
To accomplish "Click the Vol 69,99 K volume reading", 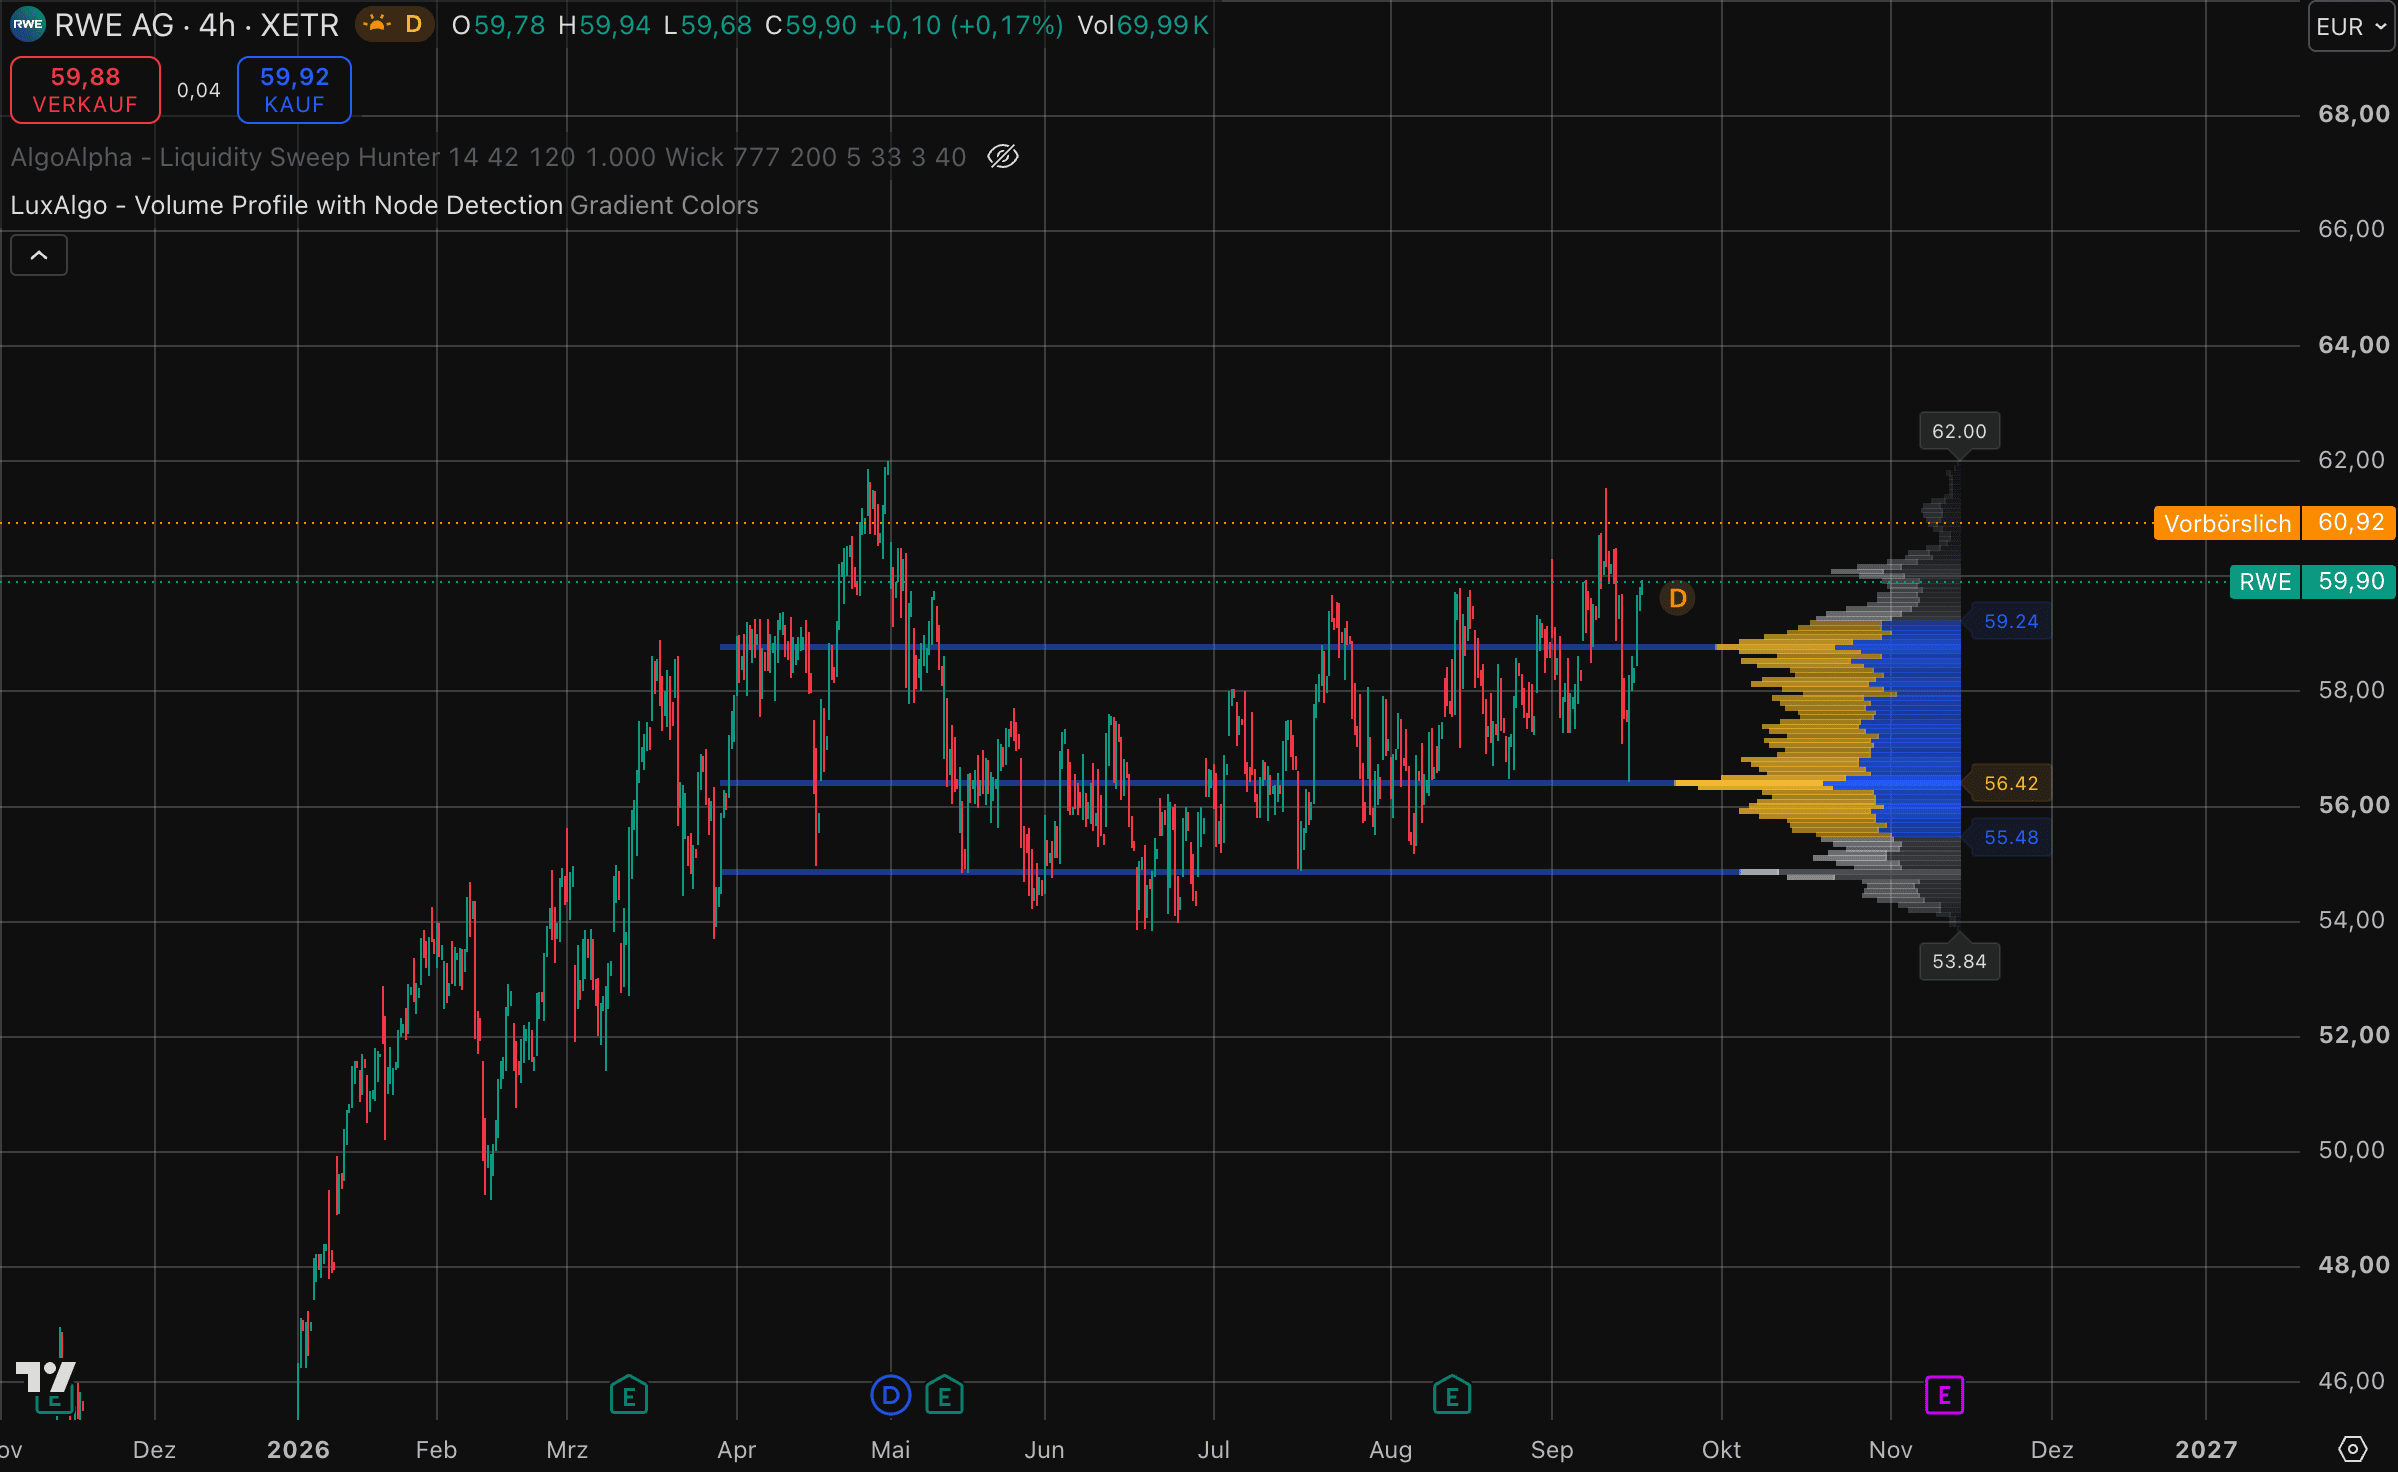I will click(1143, 25).
